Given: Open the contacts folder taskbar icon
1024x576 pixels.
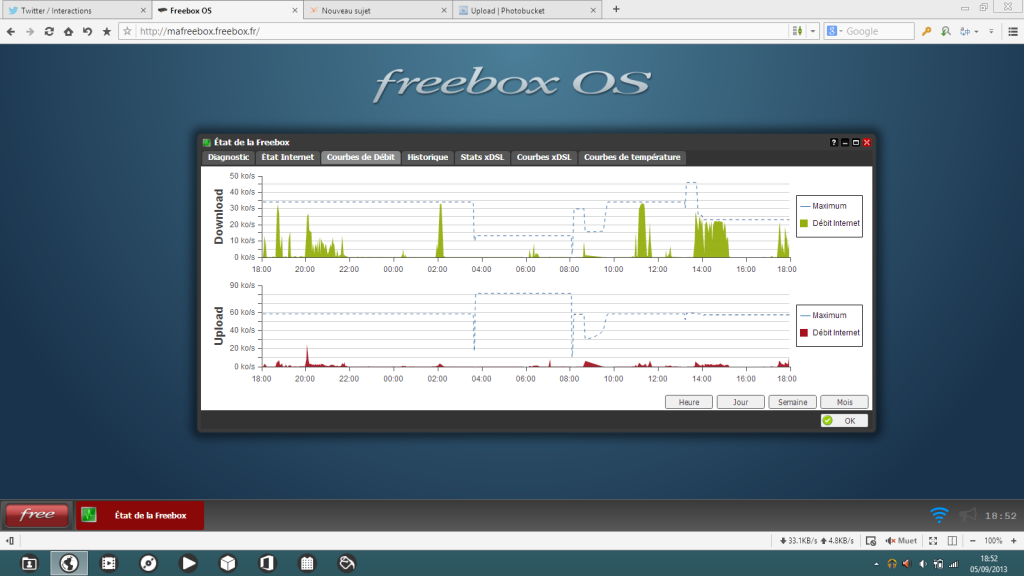Looking at the screenshot, I should [x=29, y=563].
